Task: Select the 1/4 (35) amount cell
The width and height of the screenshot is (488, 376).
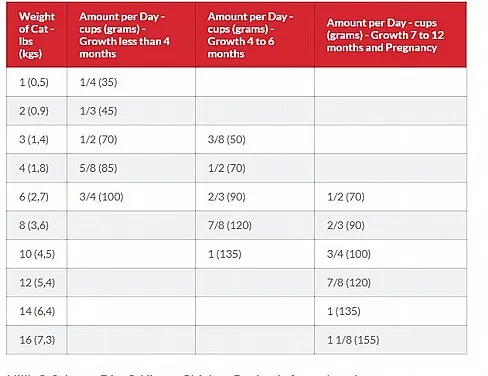Action: tap(131, 82)
